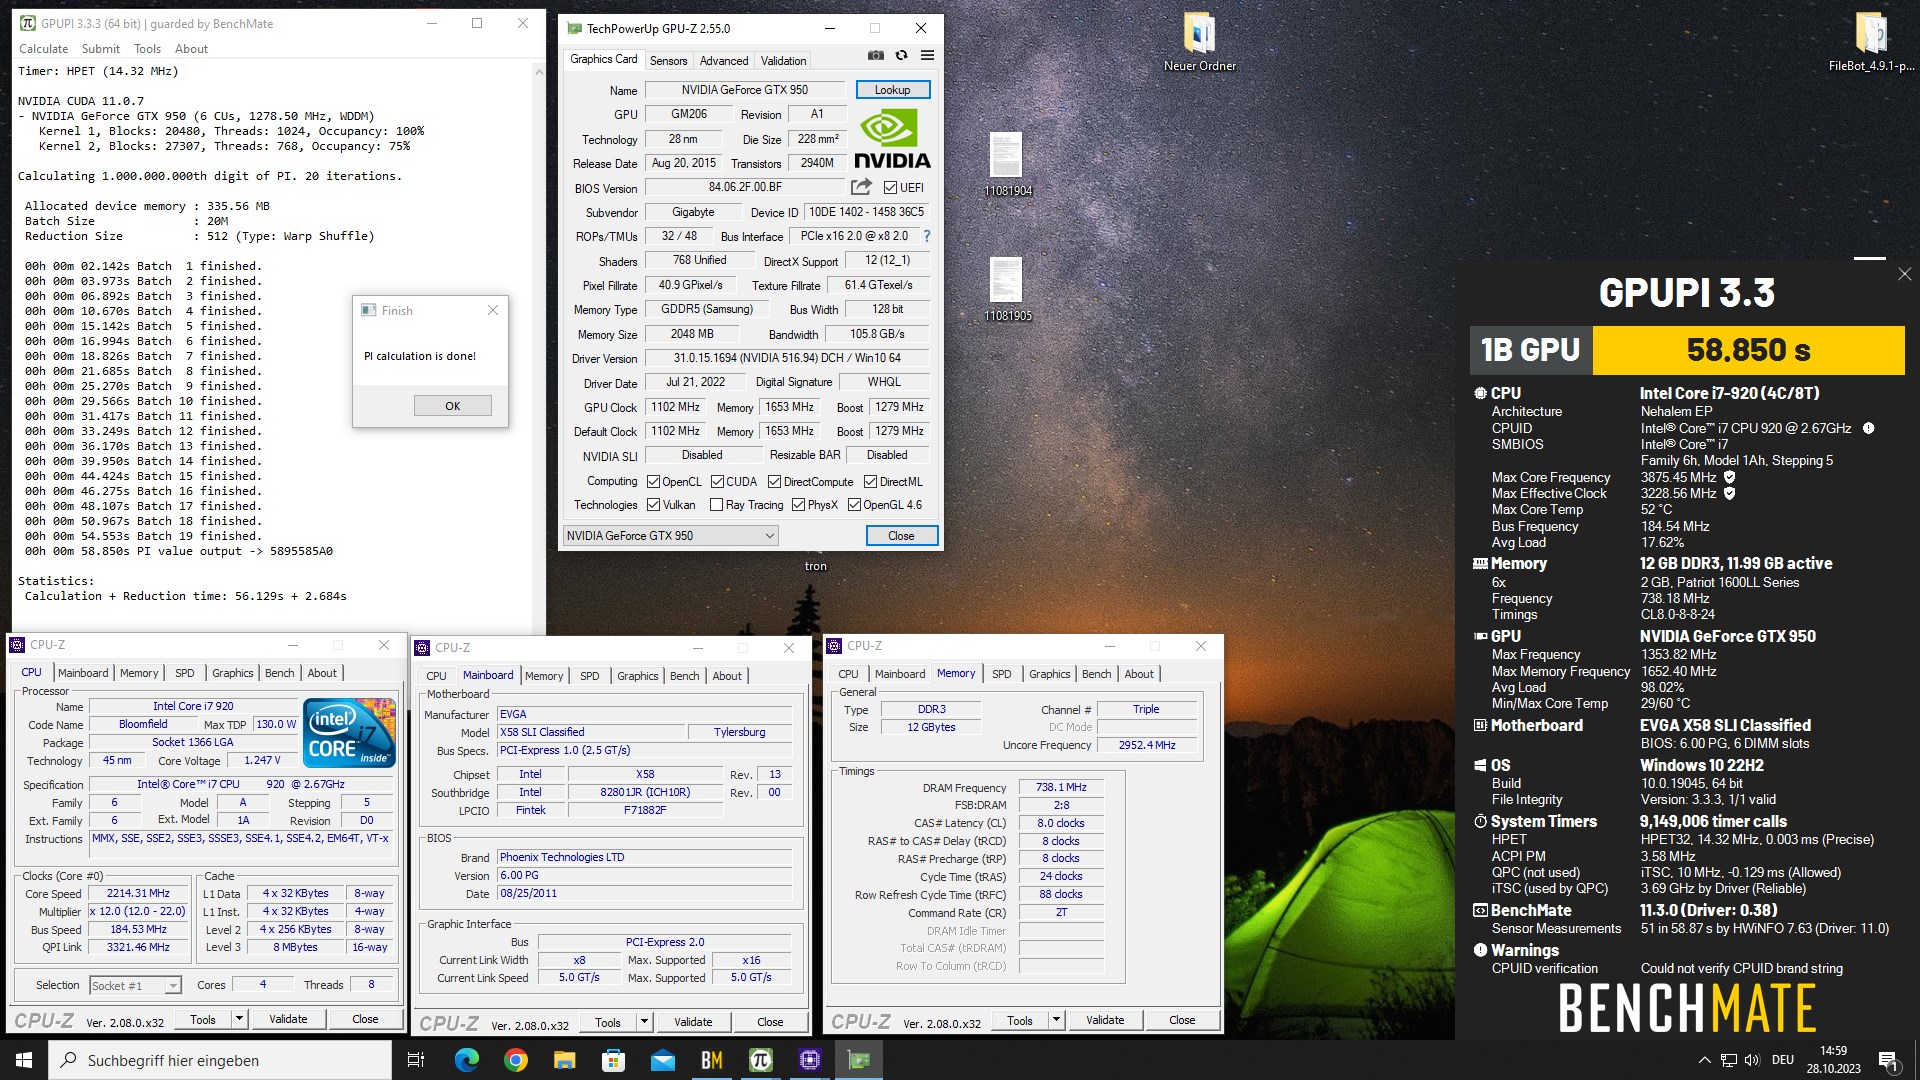Viewport: 1920px width, 1080px height.
Task: Switch to GPUPI via its pi taskbar icon
Action: point(761,1060)
